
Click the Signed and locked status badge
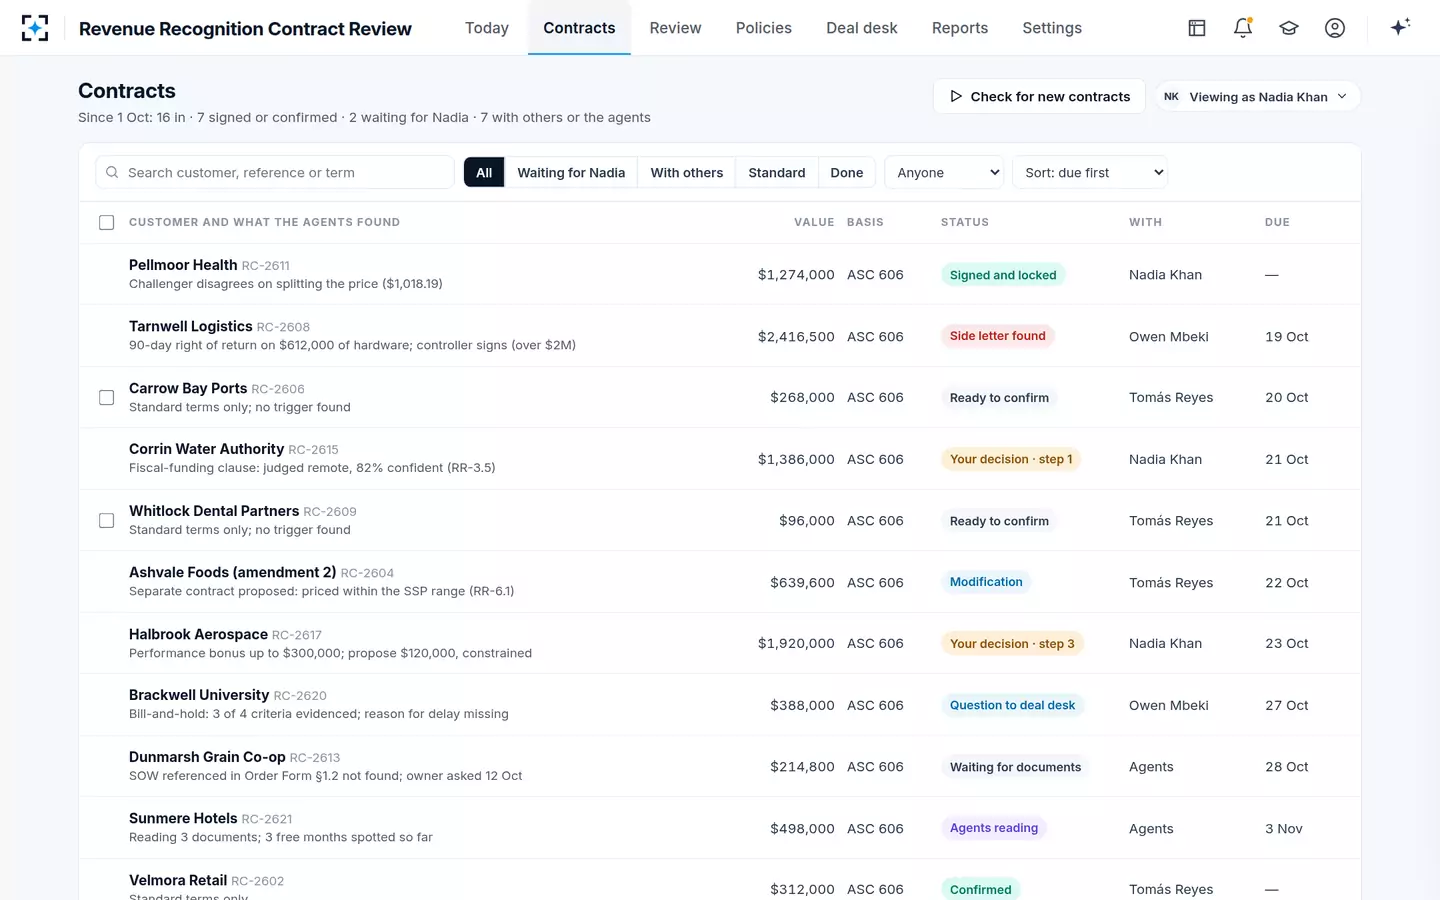1003,275
